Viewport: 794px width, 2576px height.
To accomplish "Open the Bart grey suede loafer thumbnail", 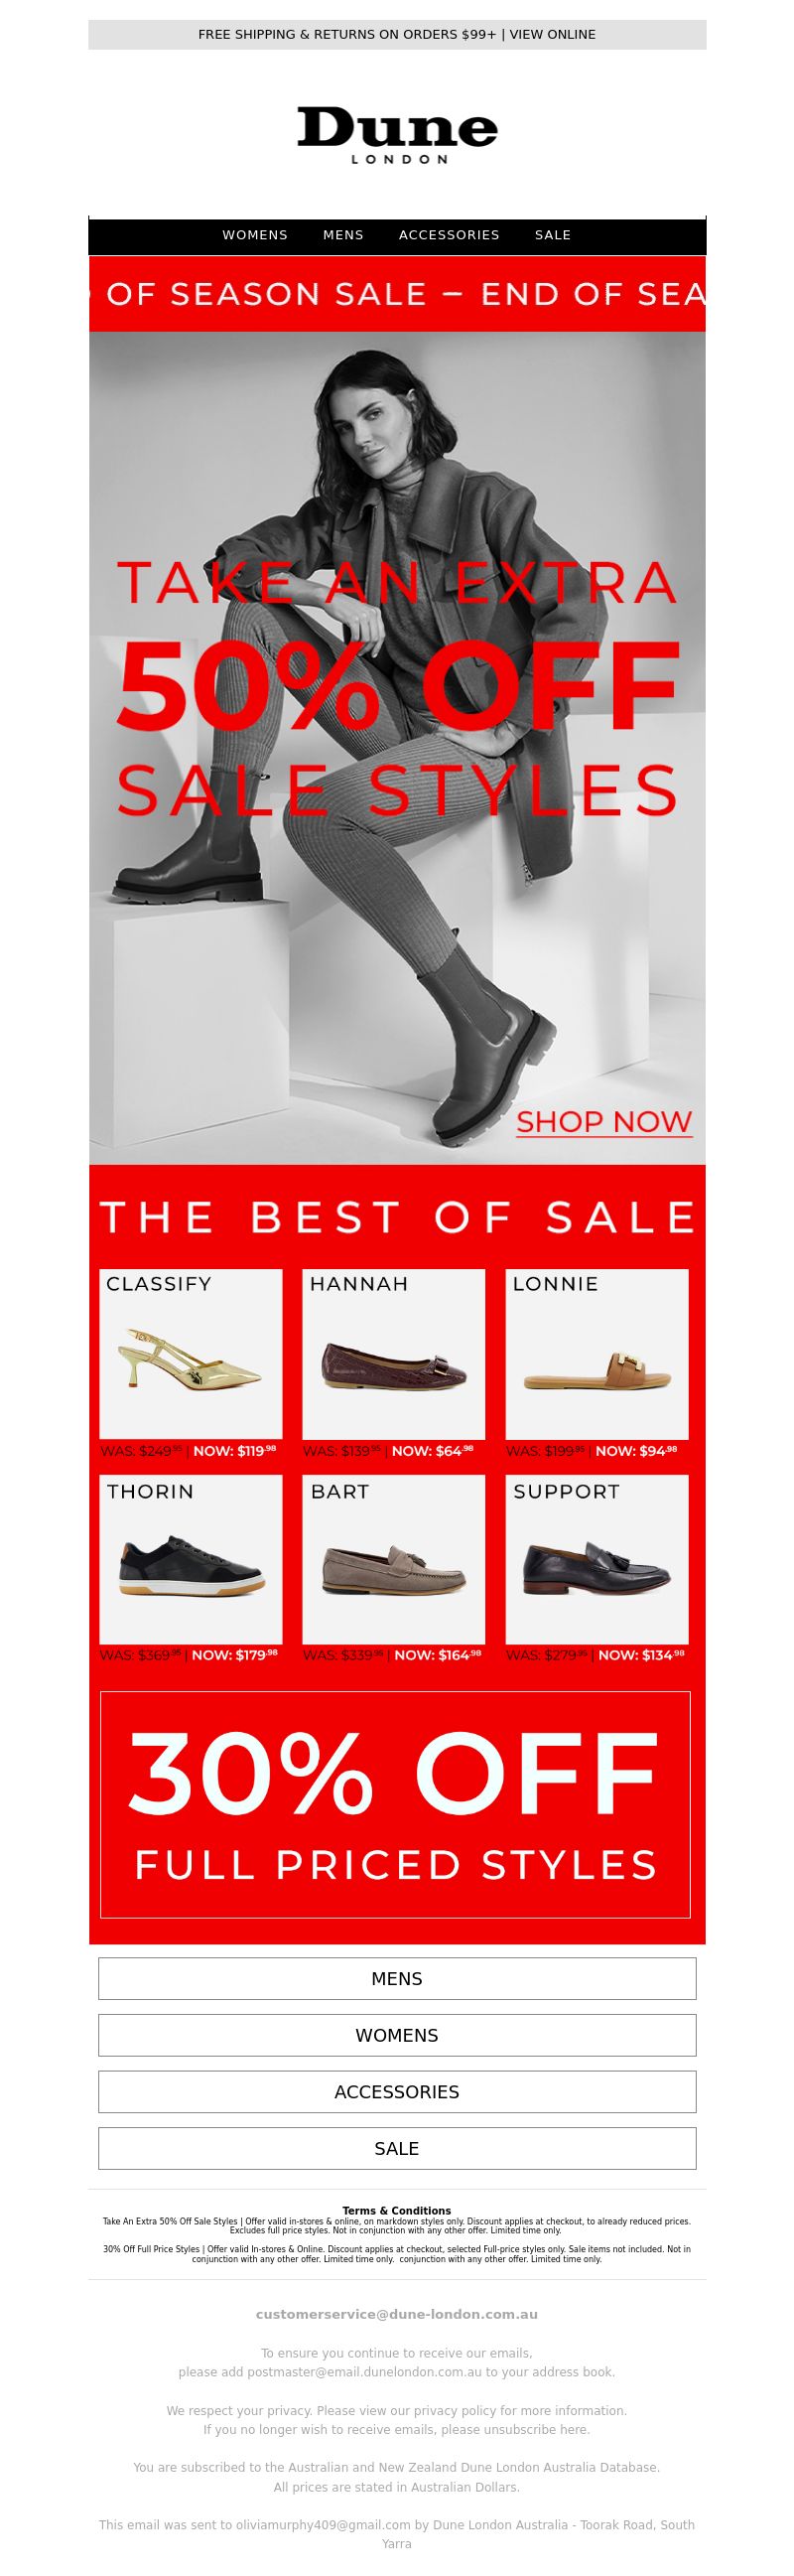I will [x=394, y=1559].
